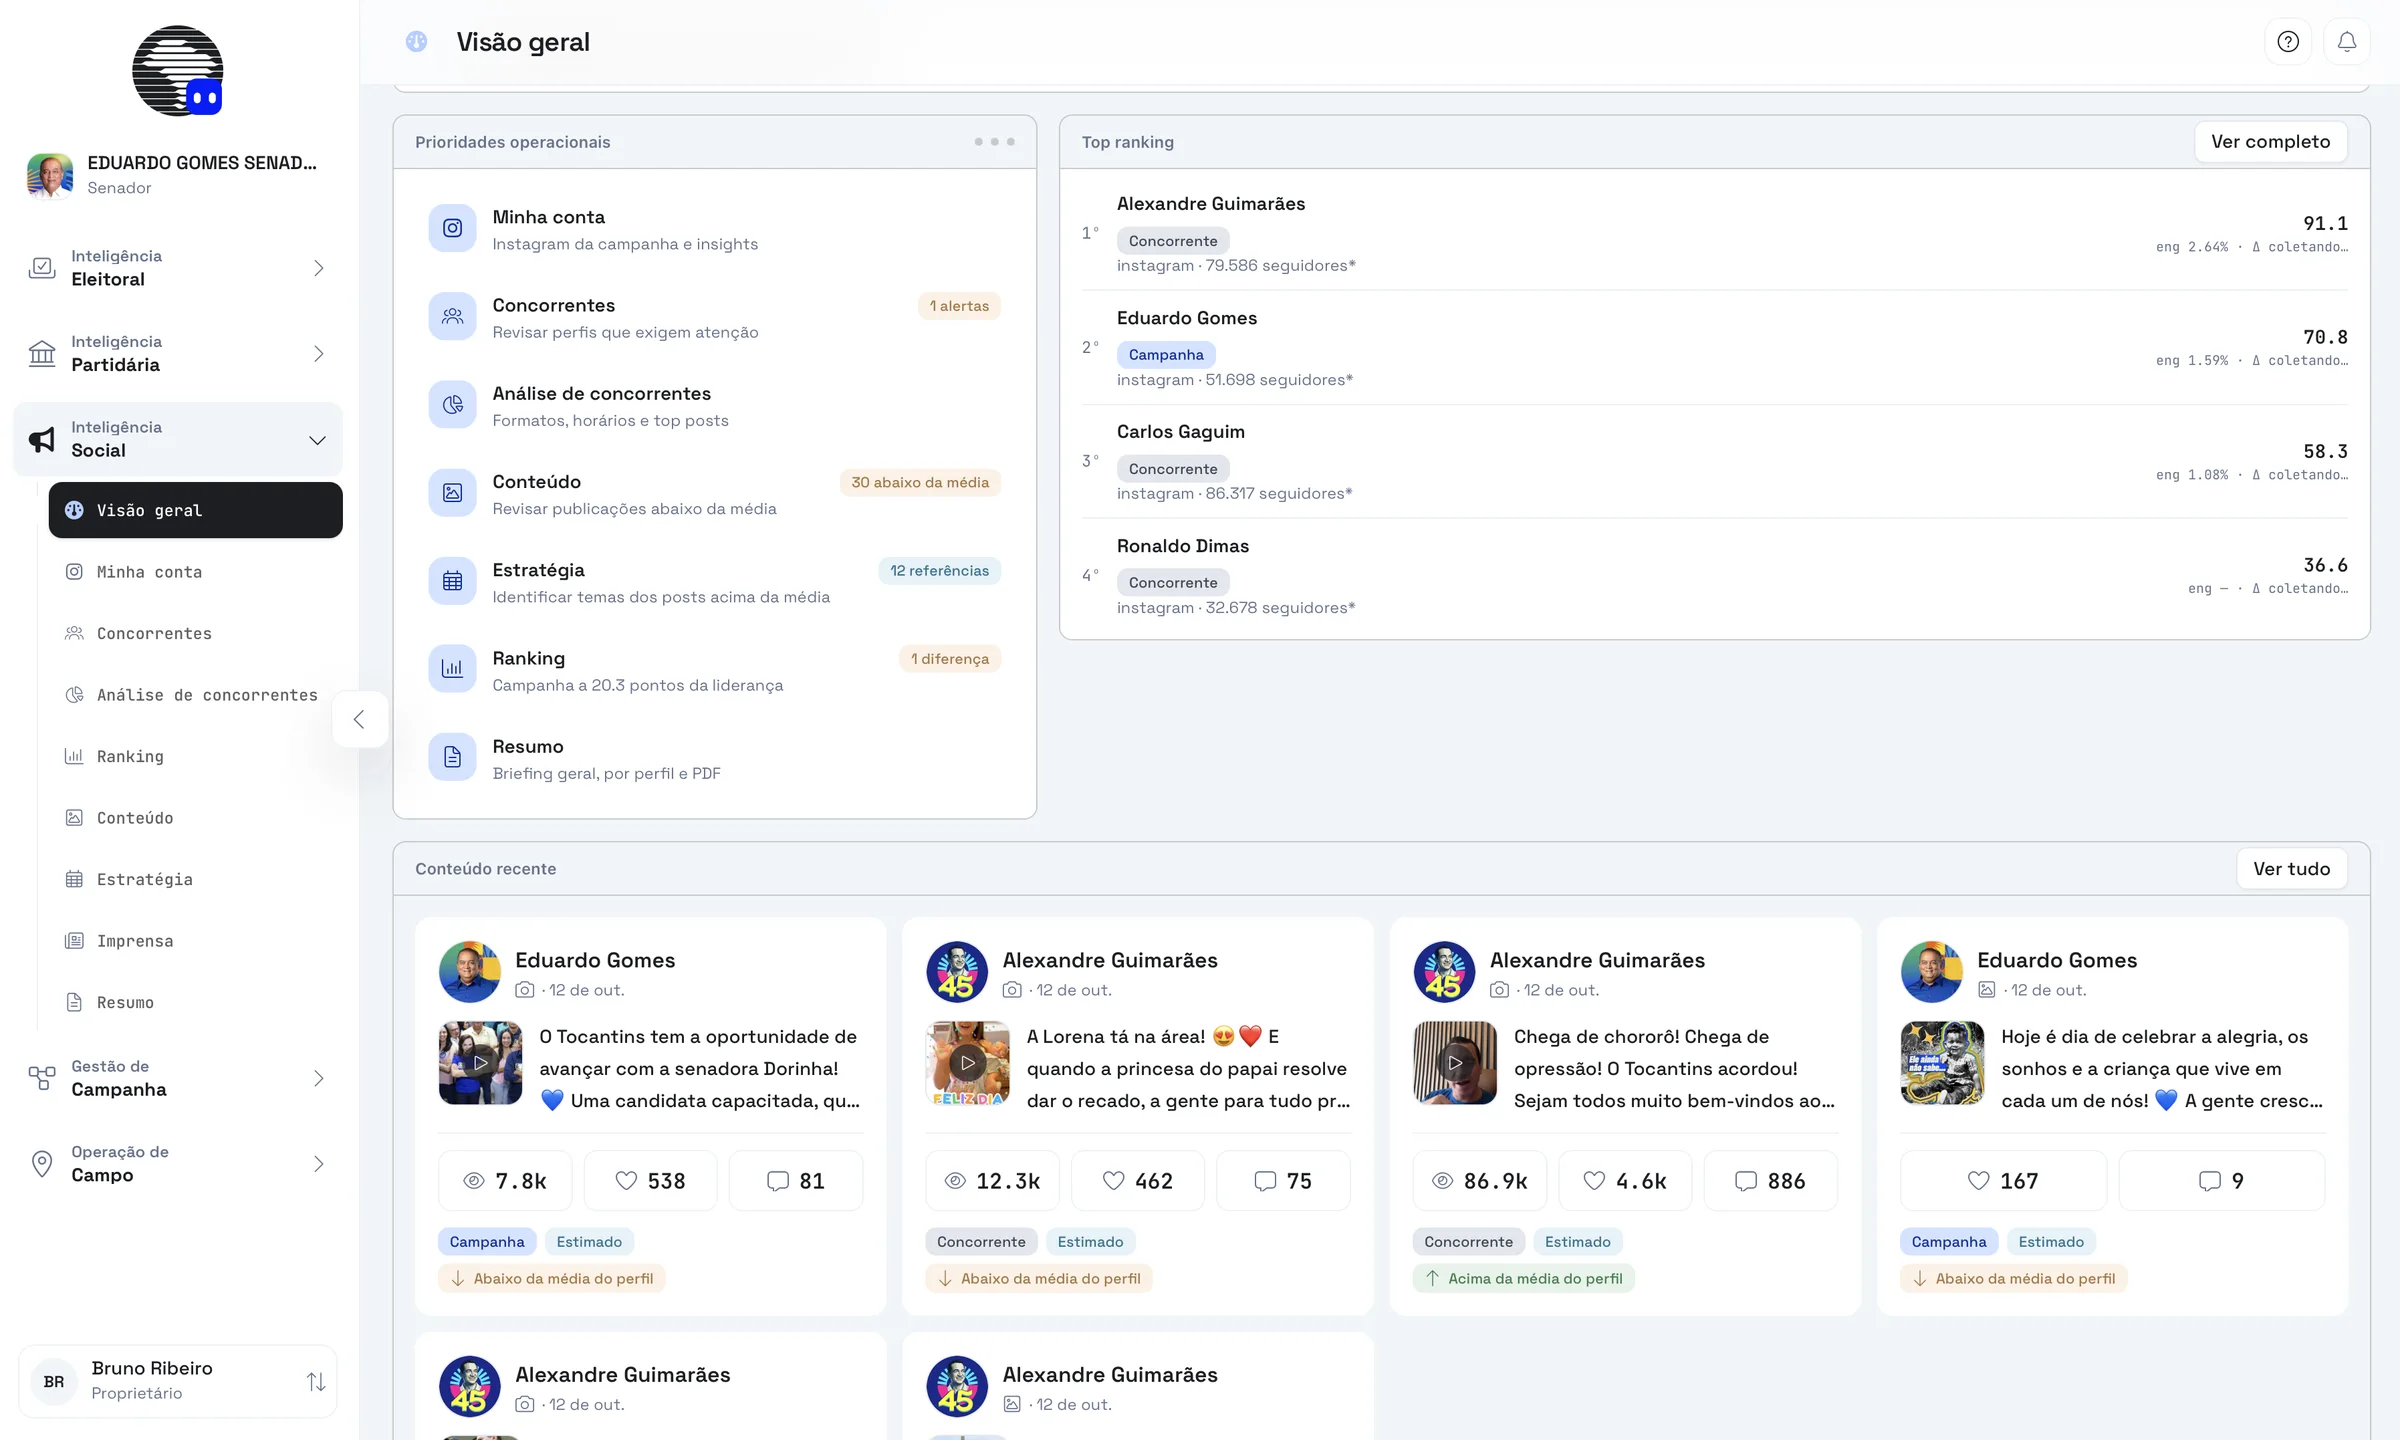Click the Ver completo button

[x=2270, y=142]
